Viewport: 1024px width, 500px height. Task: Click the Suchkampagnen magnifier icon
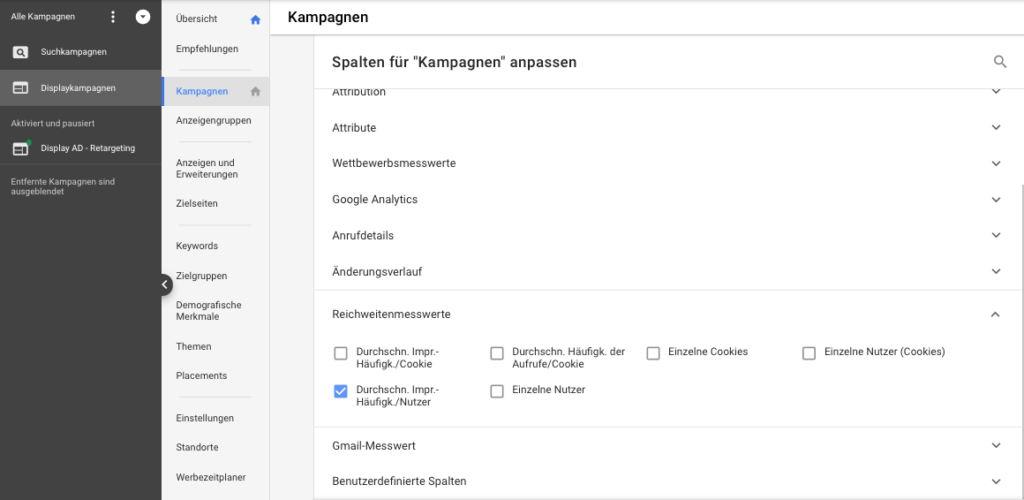[x=20, y=52]
